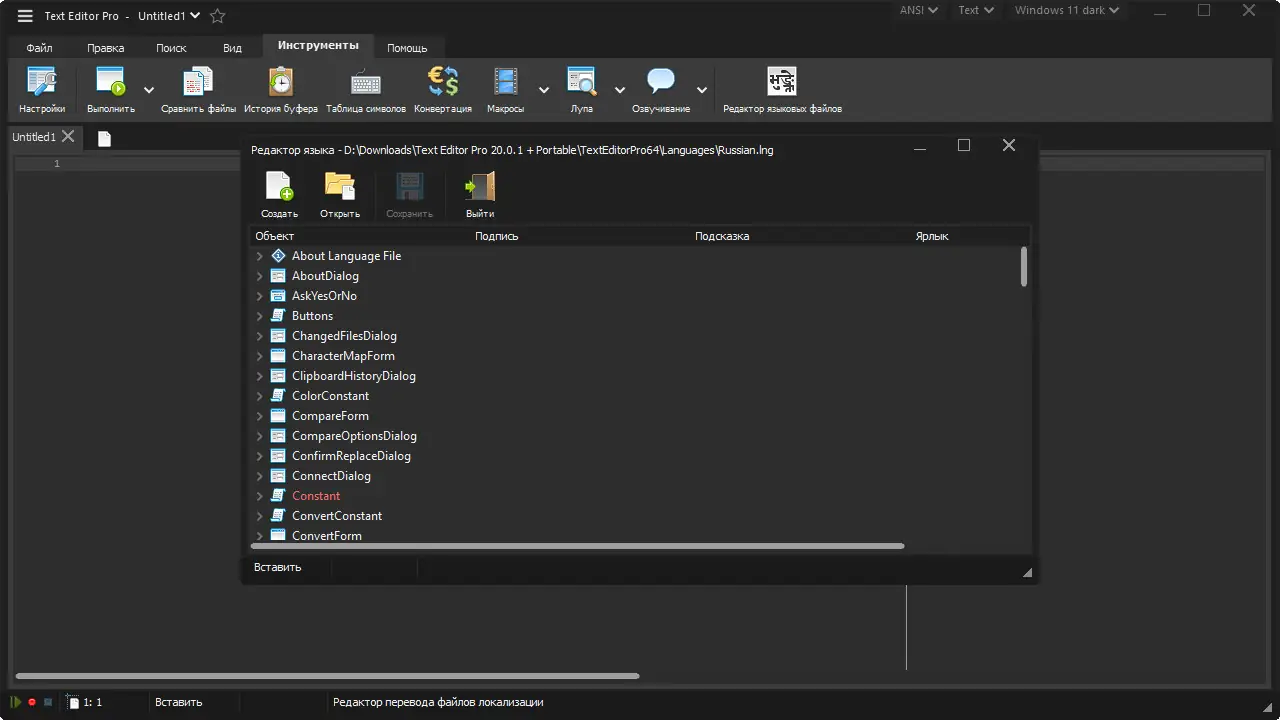Screen dimensions: 1280x720
Task: Open Таблица символов character map
Action: point(364,88)
